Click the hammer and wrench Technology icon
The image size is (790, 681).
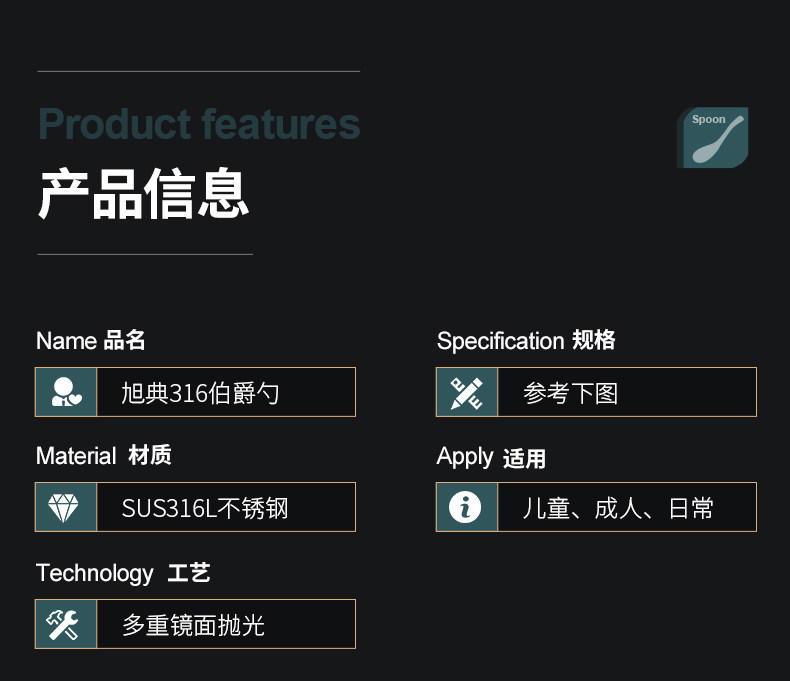[66, 624]
